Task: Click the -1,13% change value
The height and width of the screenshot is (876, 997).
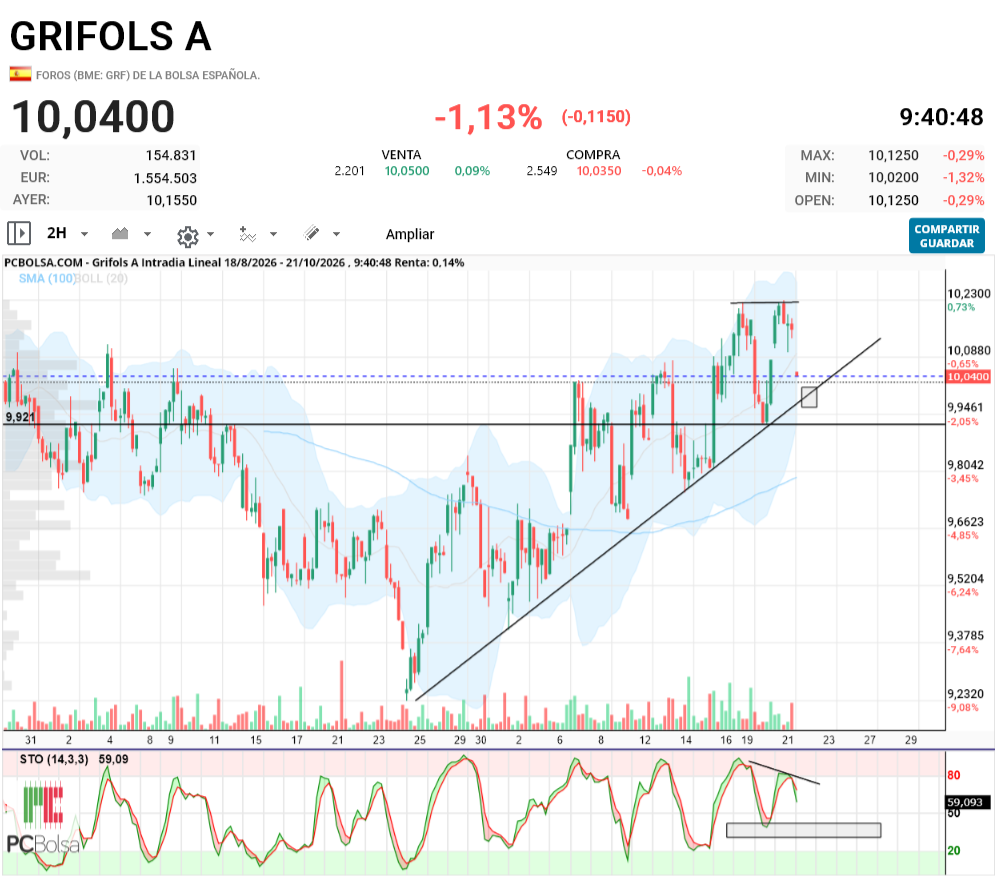Action: tap(488, 117)
